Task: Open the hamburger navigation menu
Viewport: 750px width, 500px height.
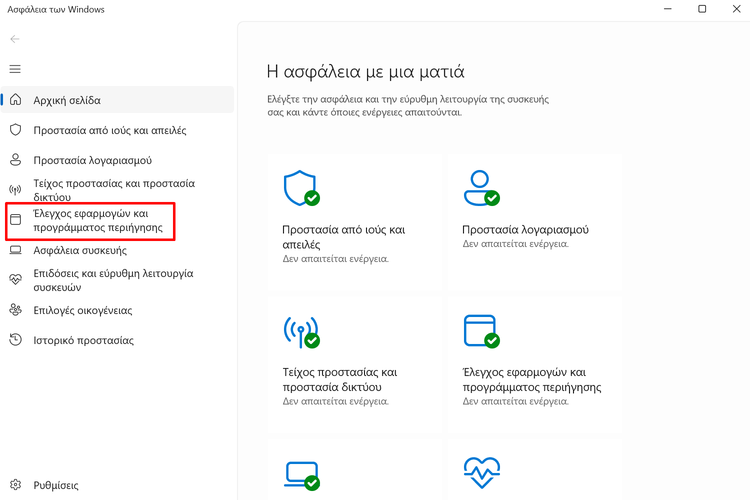Action: pos(15,69)
